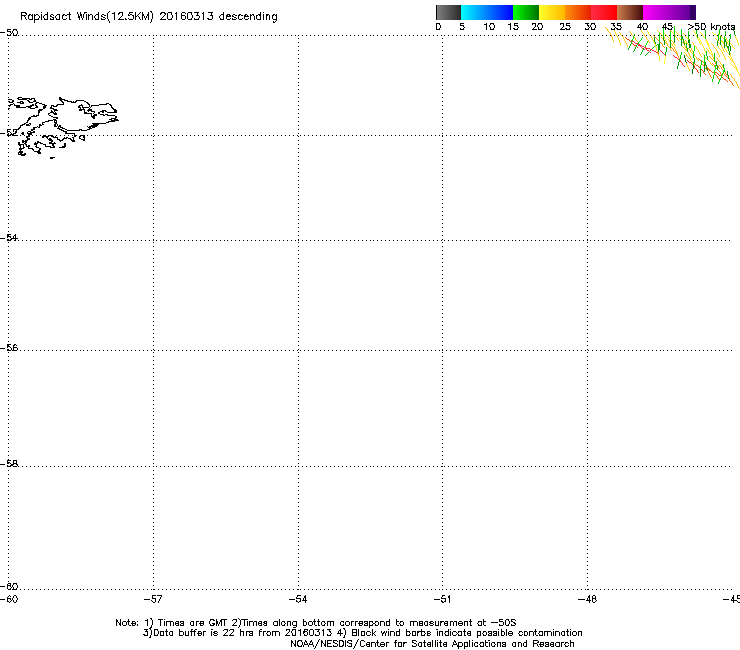Click the 'Rapidscat Winds(12.5KM) 20160313 descending' title

pos(149,17)
